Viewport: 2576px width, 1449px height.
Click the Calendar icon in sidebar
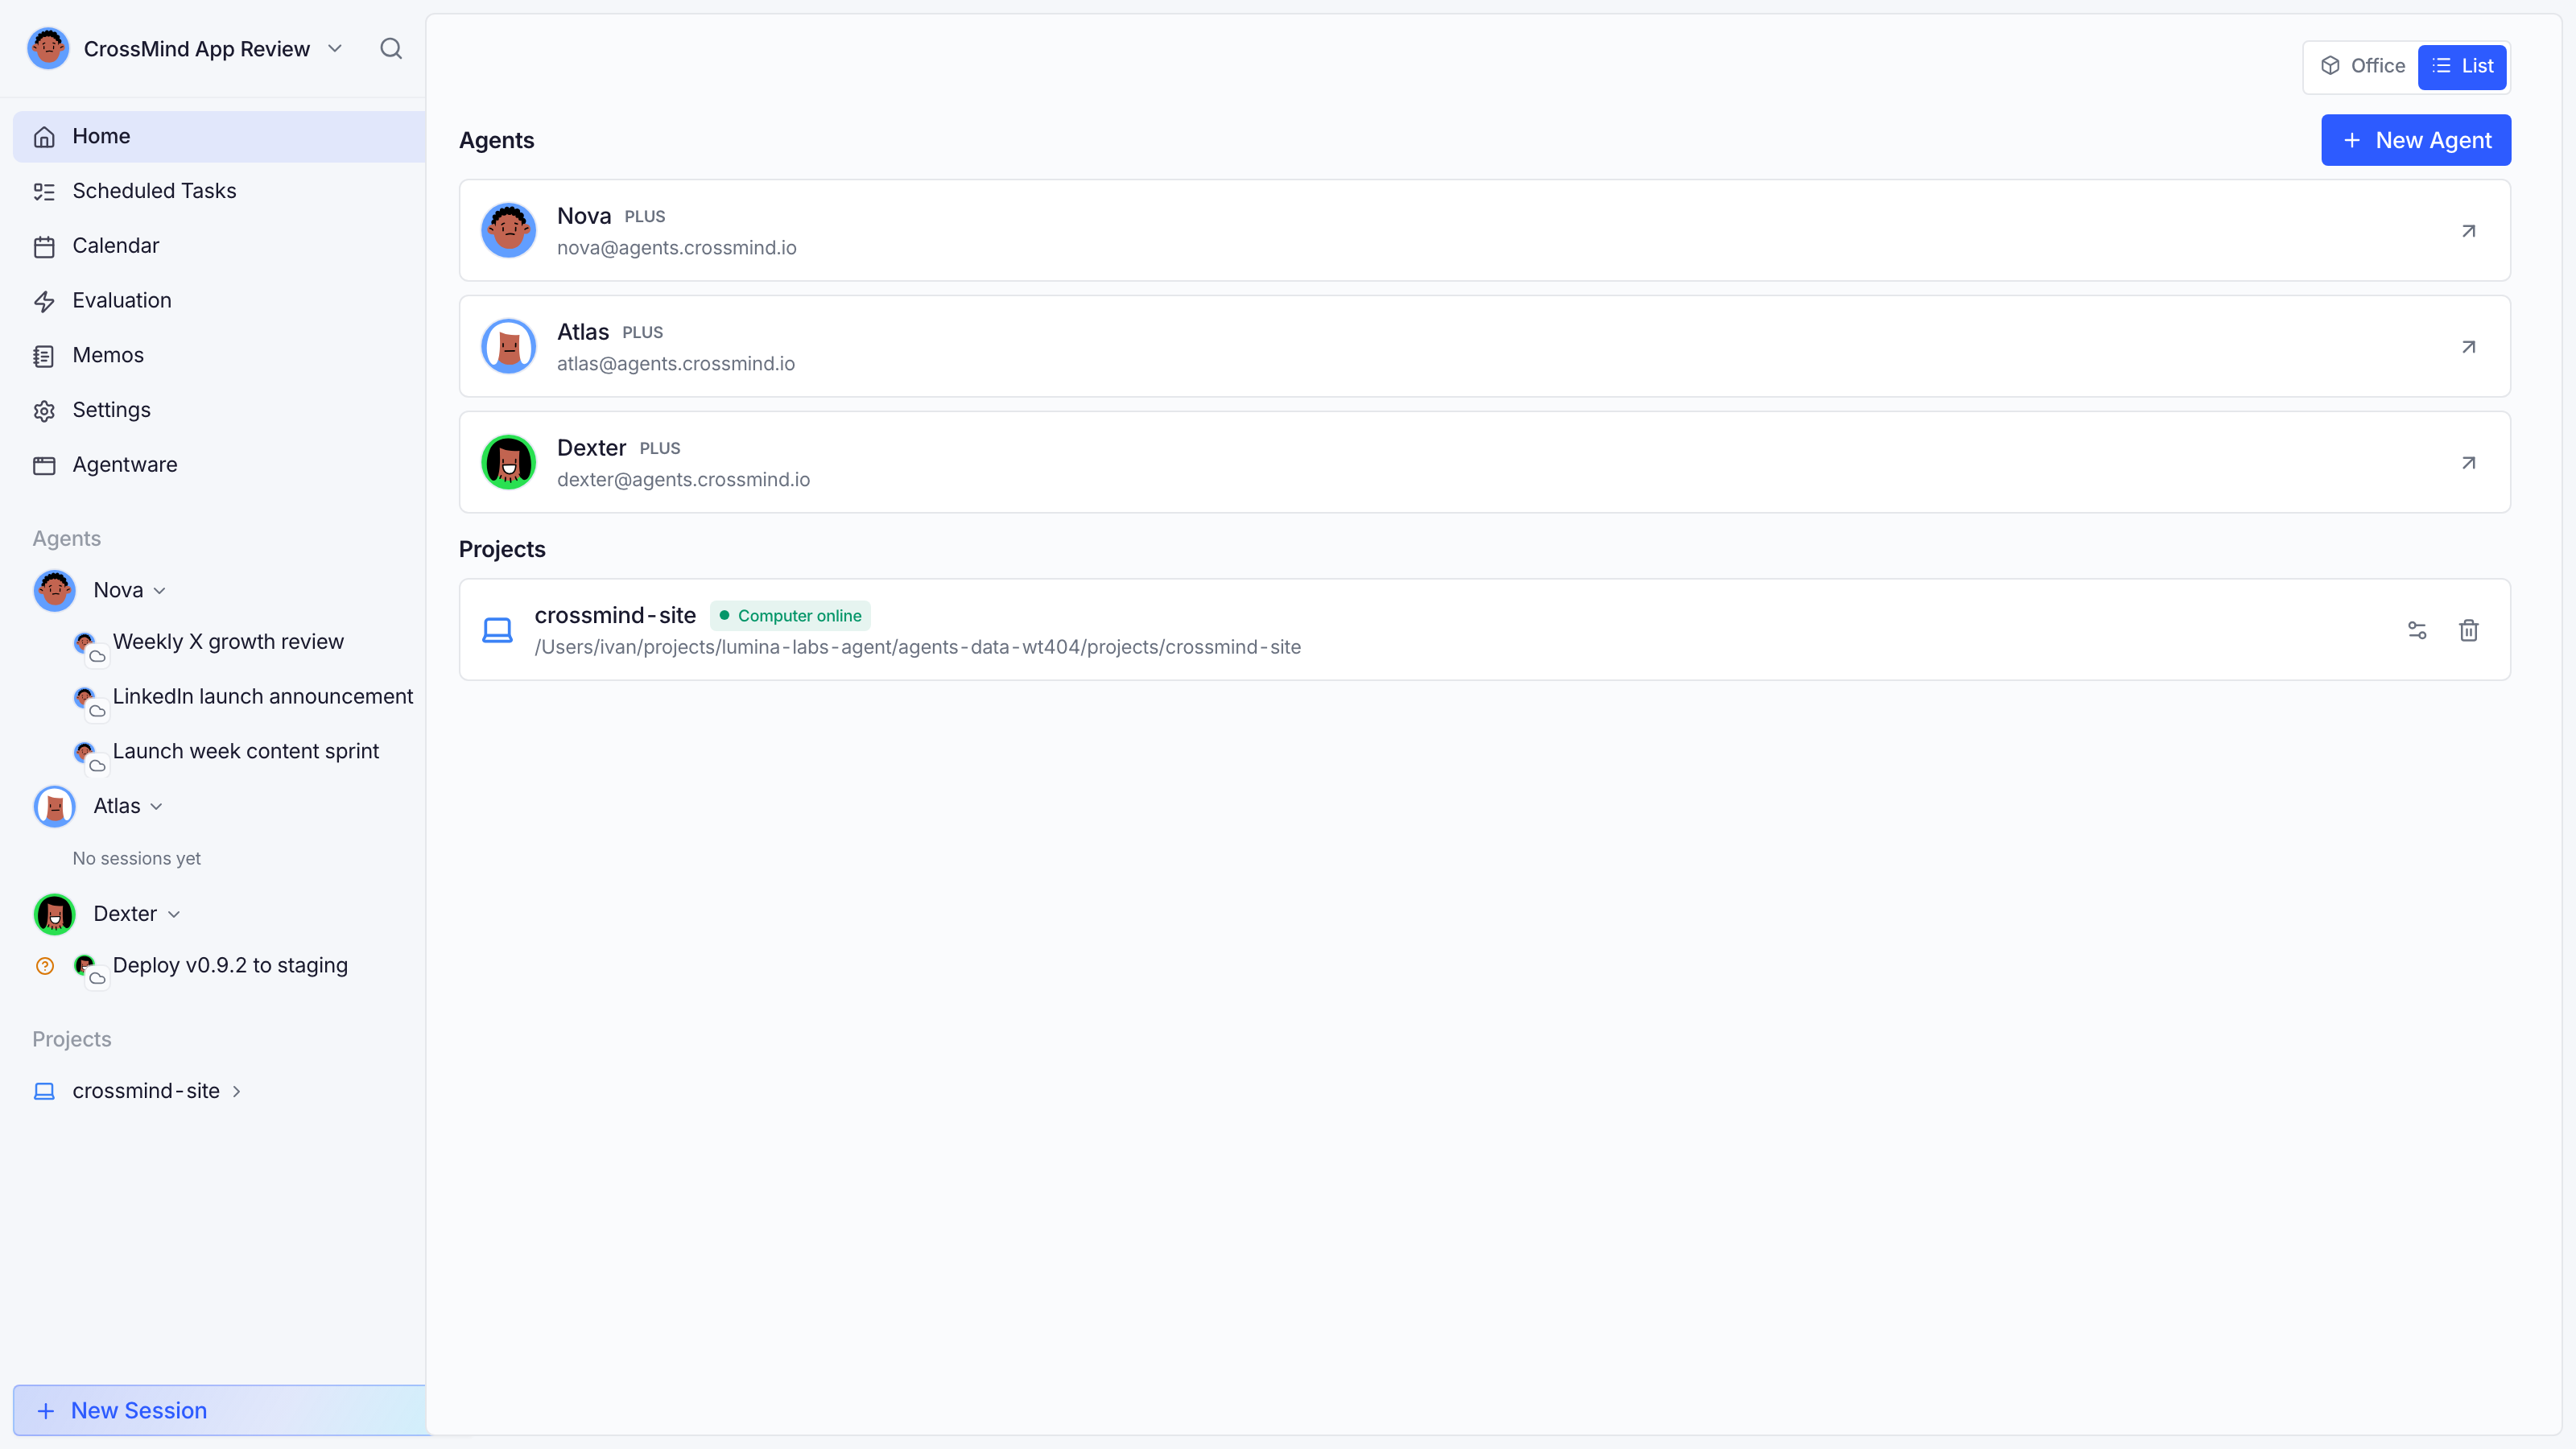44,246
